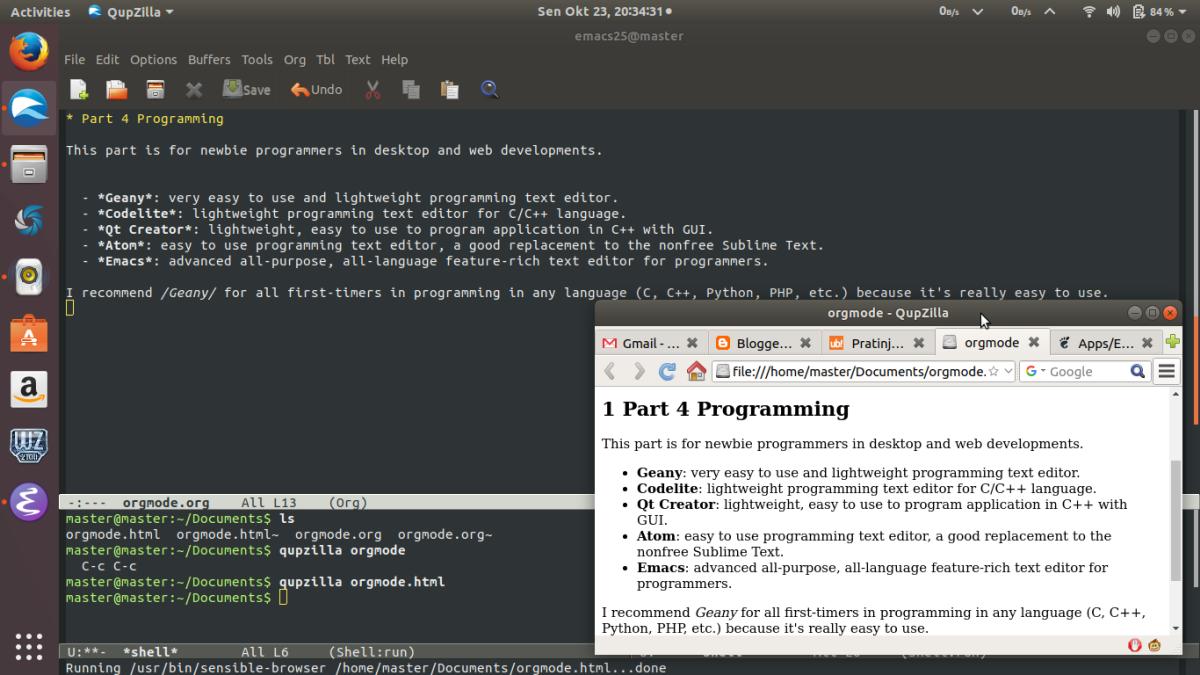1200x675 pixels.
Task: Reload the orgmode page
Action: pos(667,371)
